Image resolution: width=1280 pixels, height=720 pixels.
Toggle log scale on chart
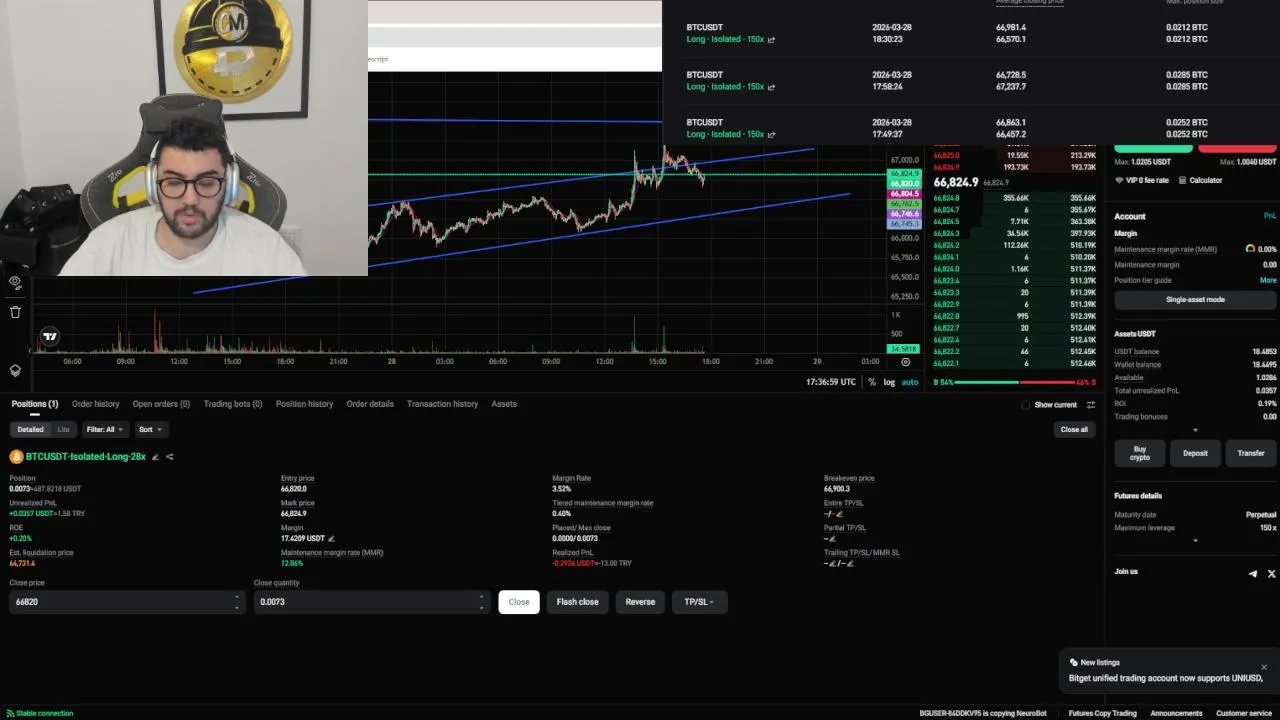[889, 382]
